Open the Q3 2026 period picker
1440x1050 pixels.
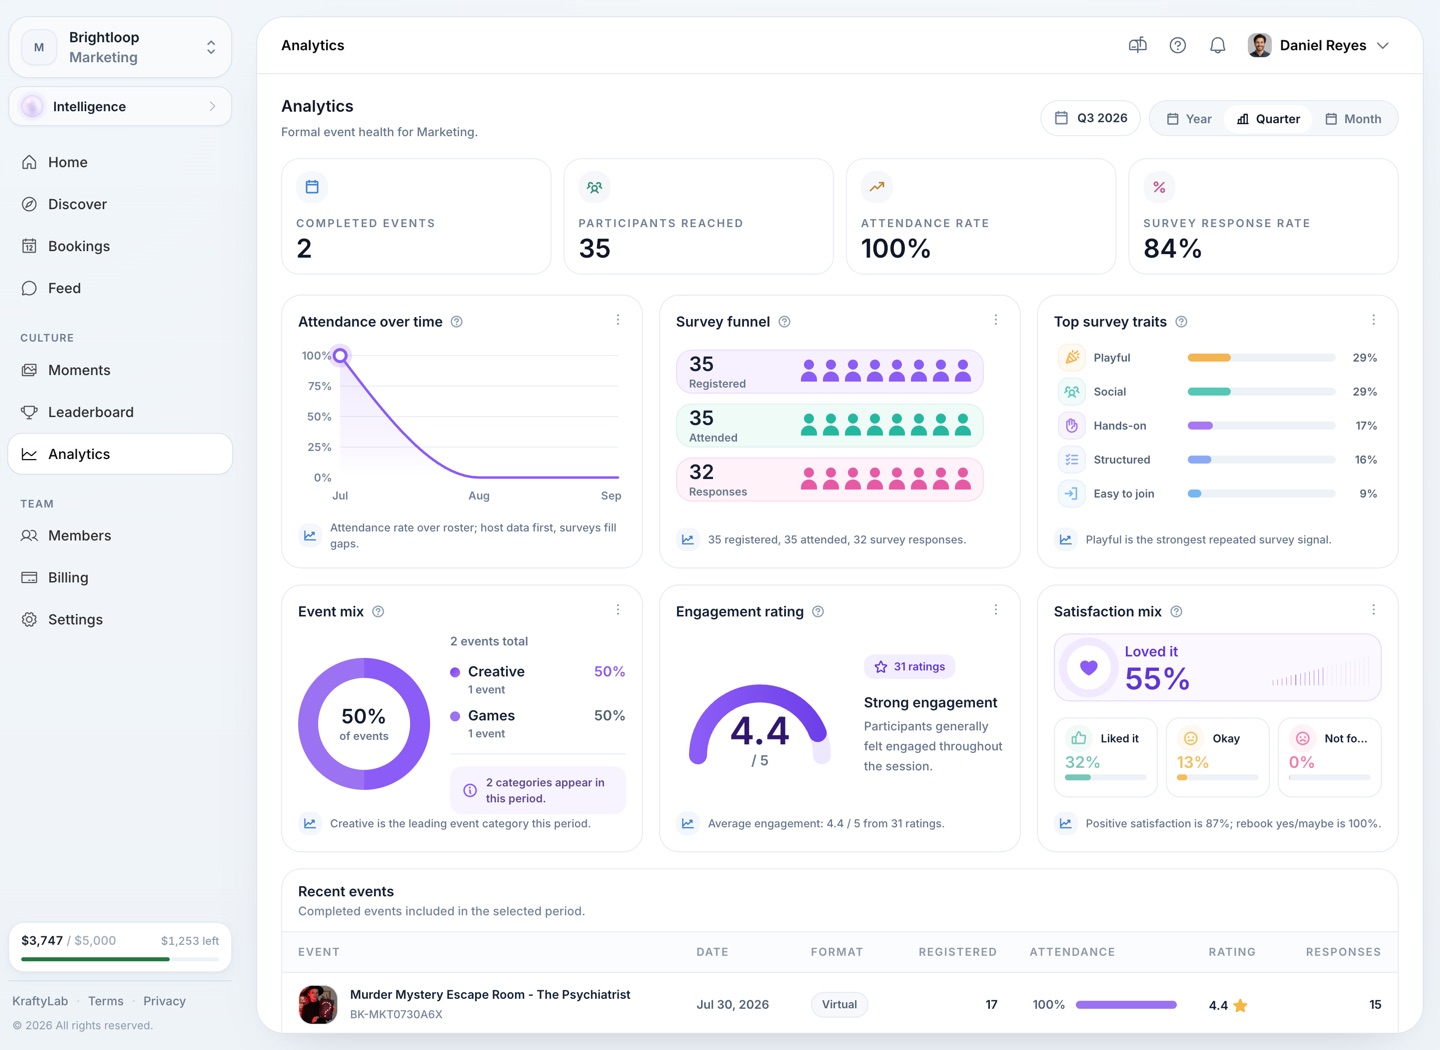click(x=1090, y=118)
